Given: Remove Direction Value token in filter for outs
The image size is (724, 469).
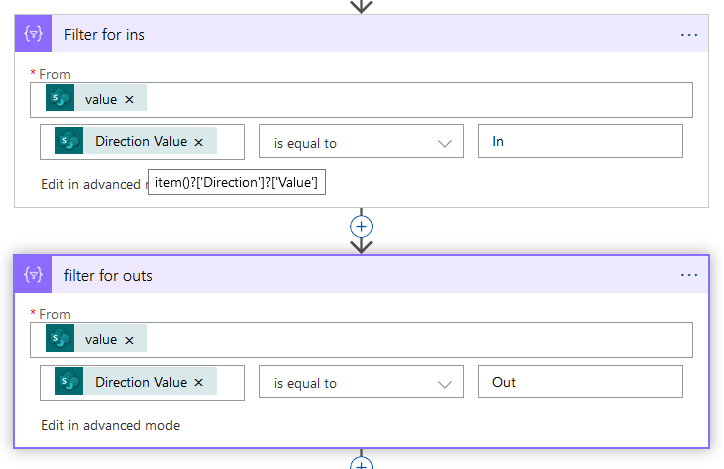Looking at the screenshot, I should tap(198, 383).
